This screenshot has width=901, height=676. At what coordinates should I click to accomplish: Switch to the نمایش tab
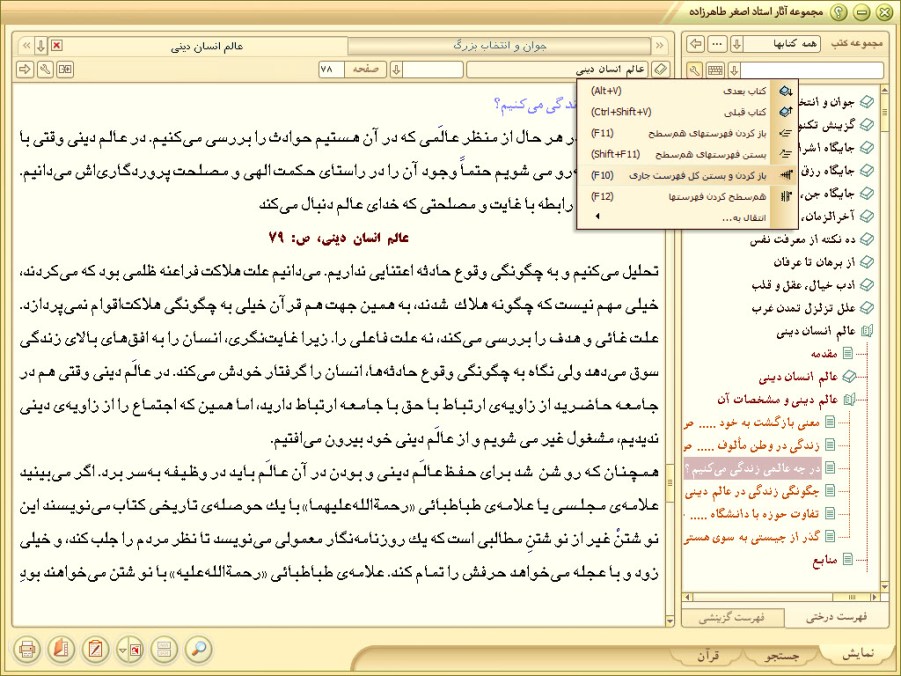point(857,654)
